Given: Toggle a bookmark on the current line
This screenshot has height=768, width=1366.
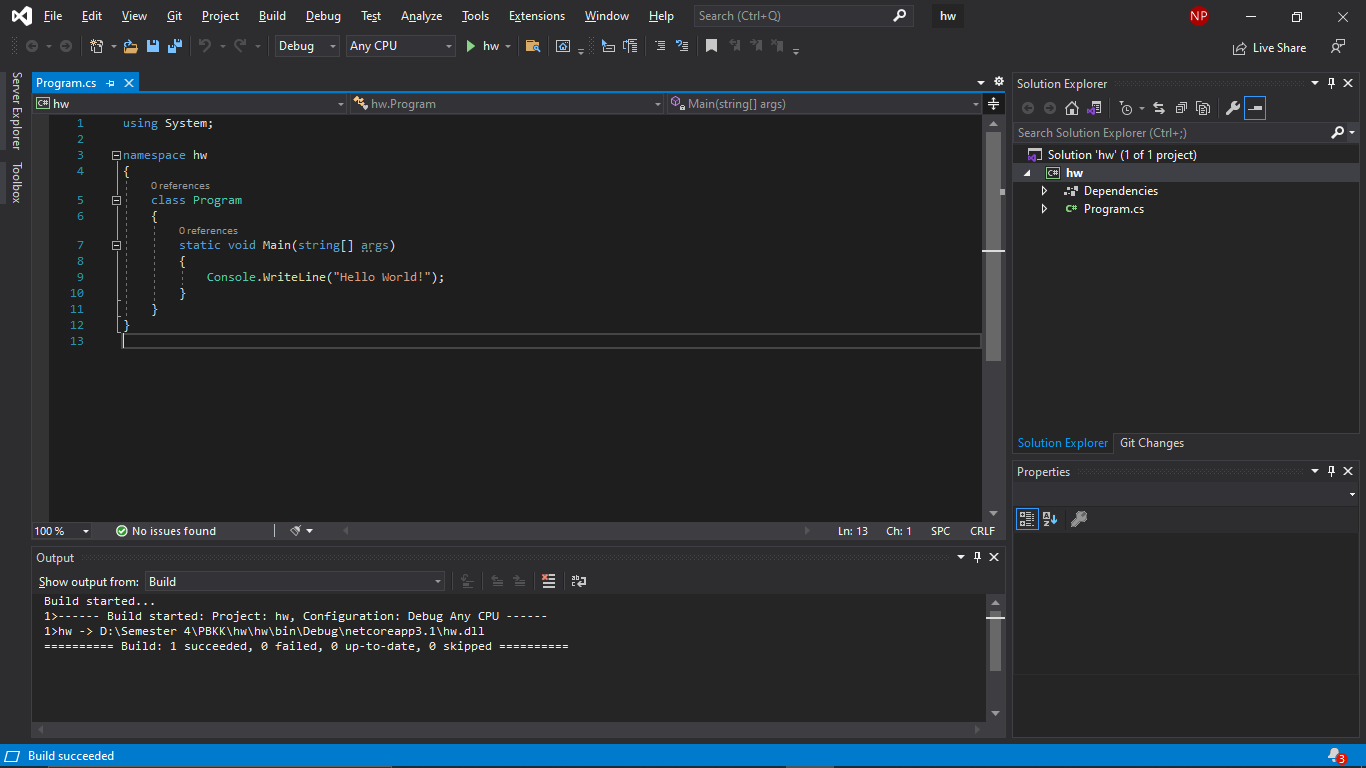Looking at the screenshot, I should coord(711,46).
